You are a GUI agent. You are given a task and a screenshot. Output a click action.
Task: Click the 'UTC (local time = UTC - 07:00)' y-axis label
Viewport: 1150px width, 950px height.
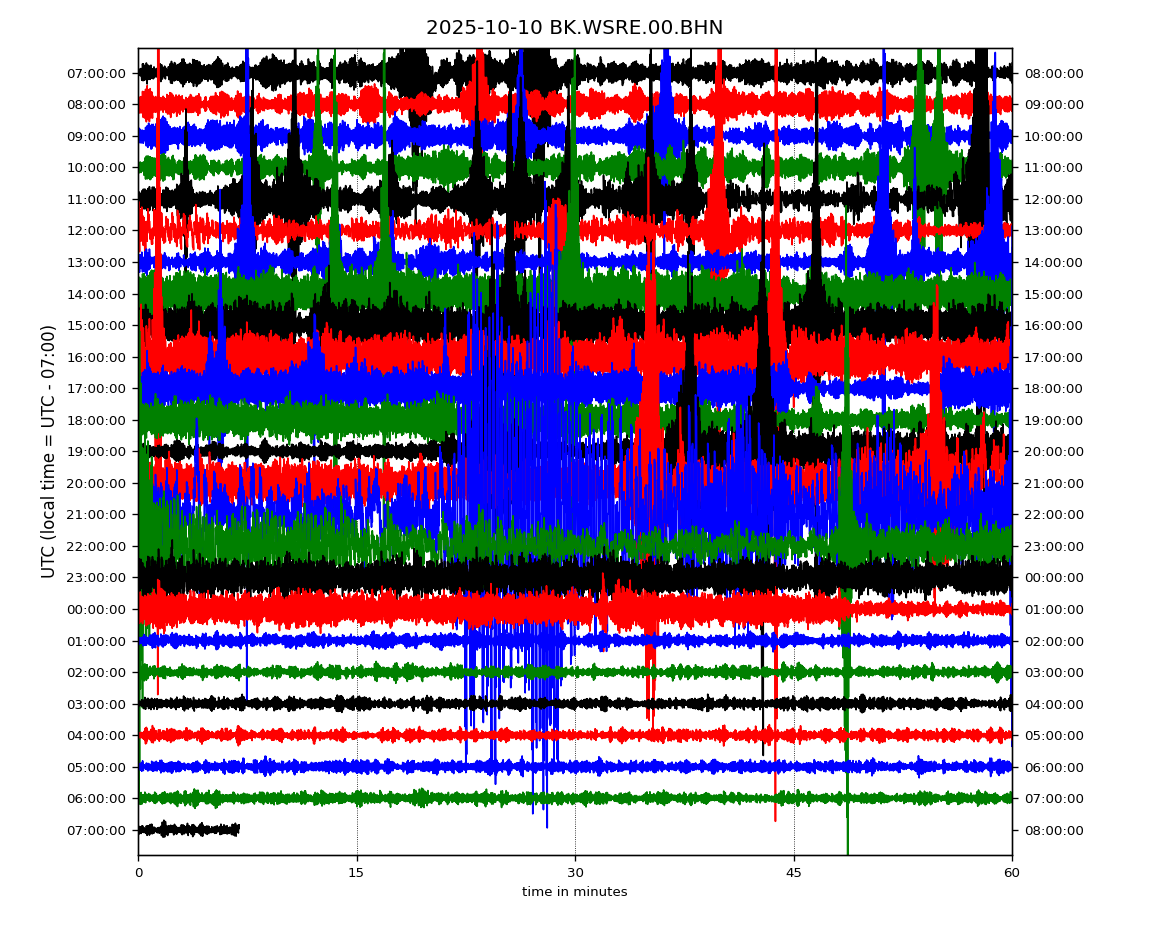(x=49, y=451)
